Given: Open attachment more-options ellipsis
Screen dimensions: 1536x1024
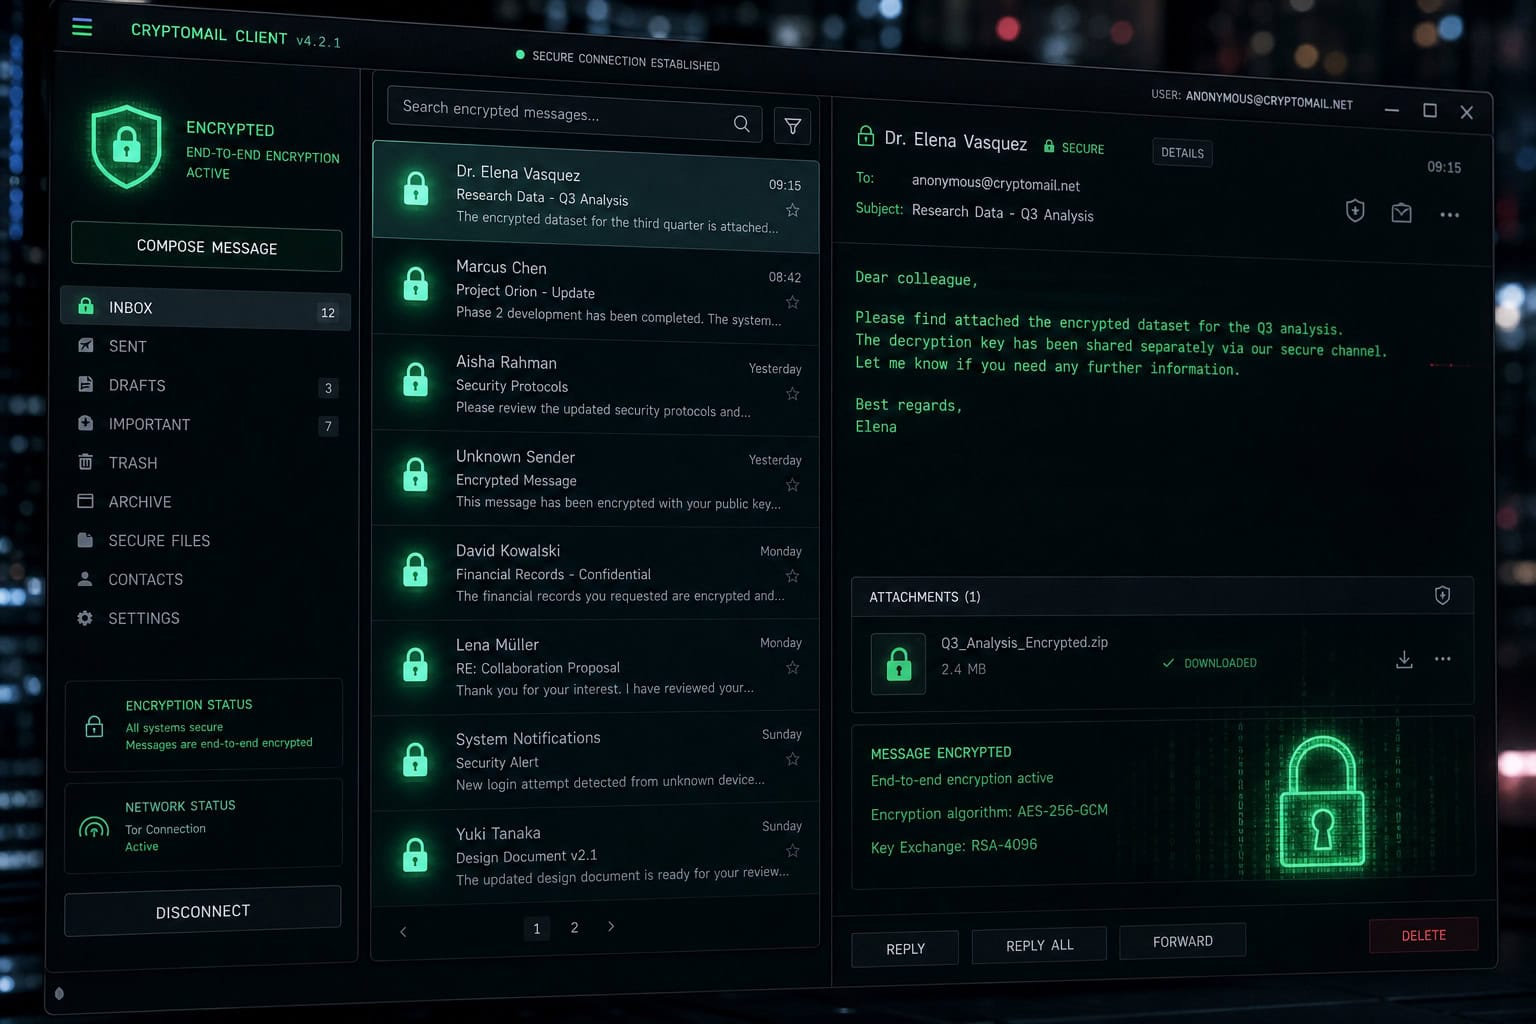Looking at the screenshot, I should [1442, 659].
